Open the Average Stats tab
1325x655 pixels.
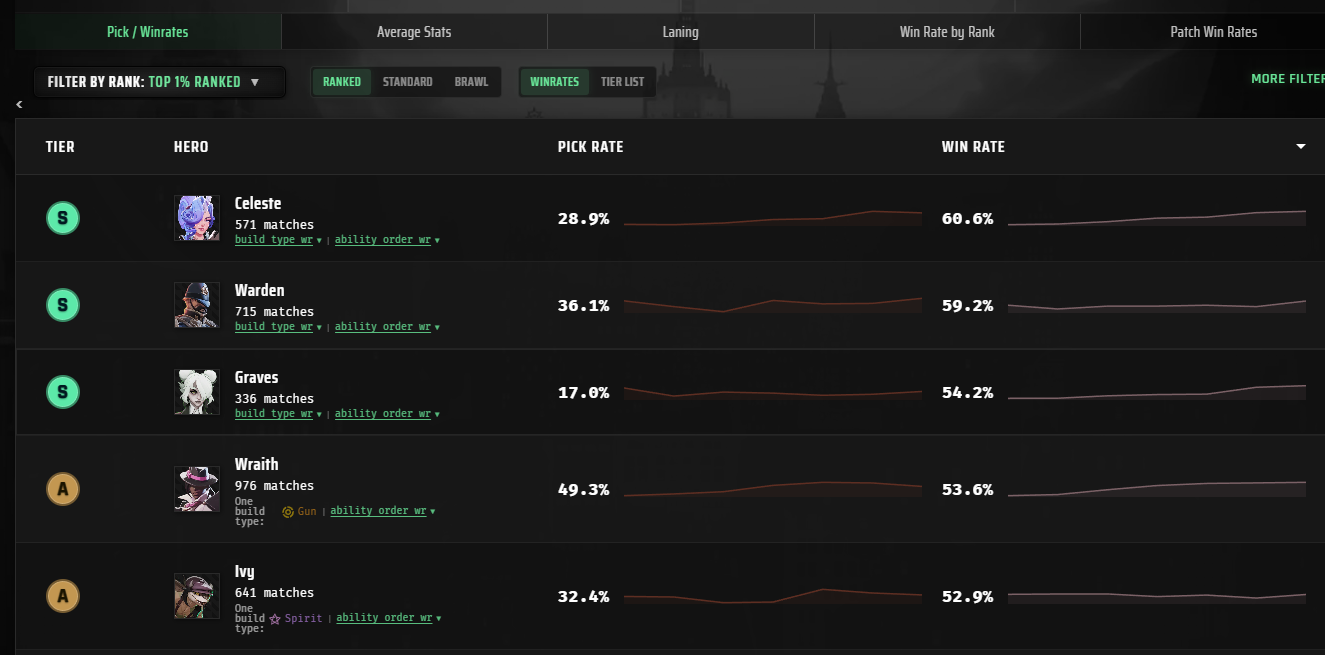pos(414,32)
